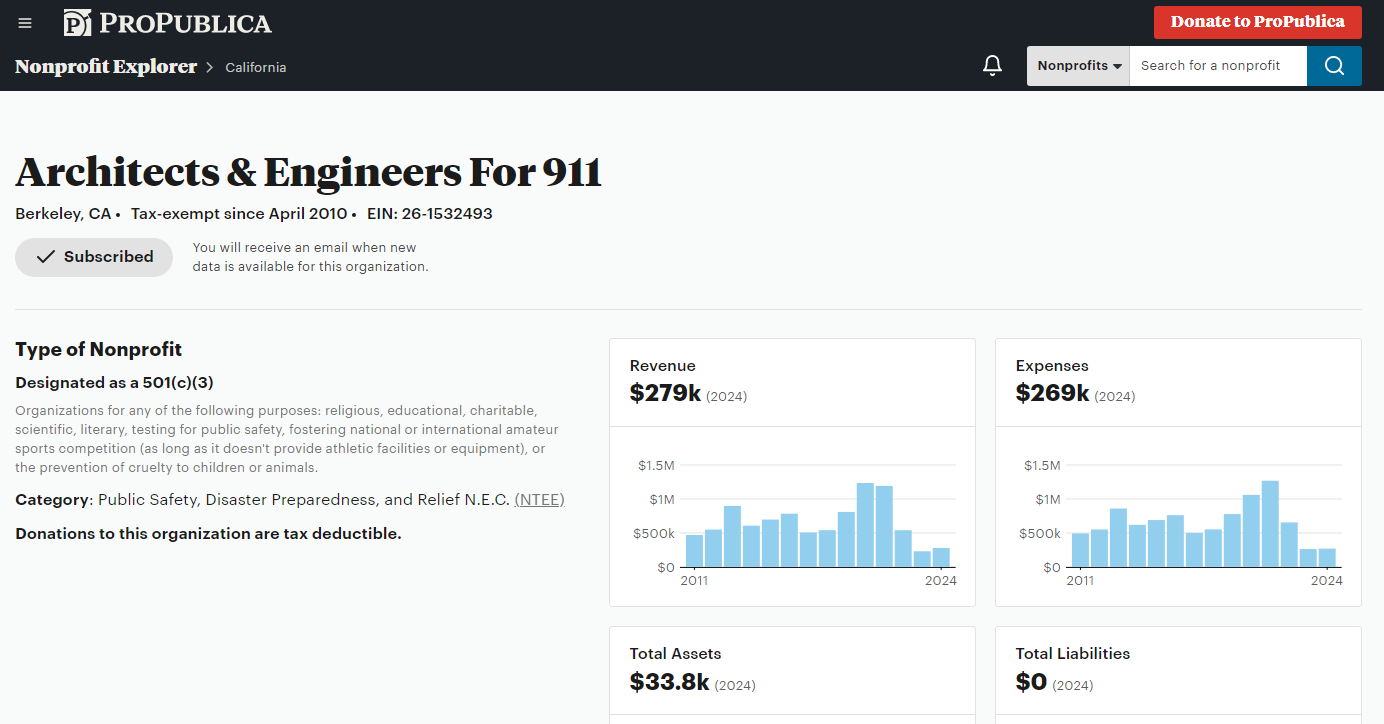Click the Expenses $269k figure

click(1052, 393)
